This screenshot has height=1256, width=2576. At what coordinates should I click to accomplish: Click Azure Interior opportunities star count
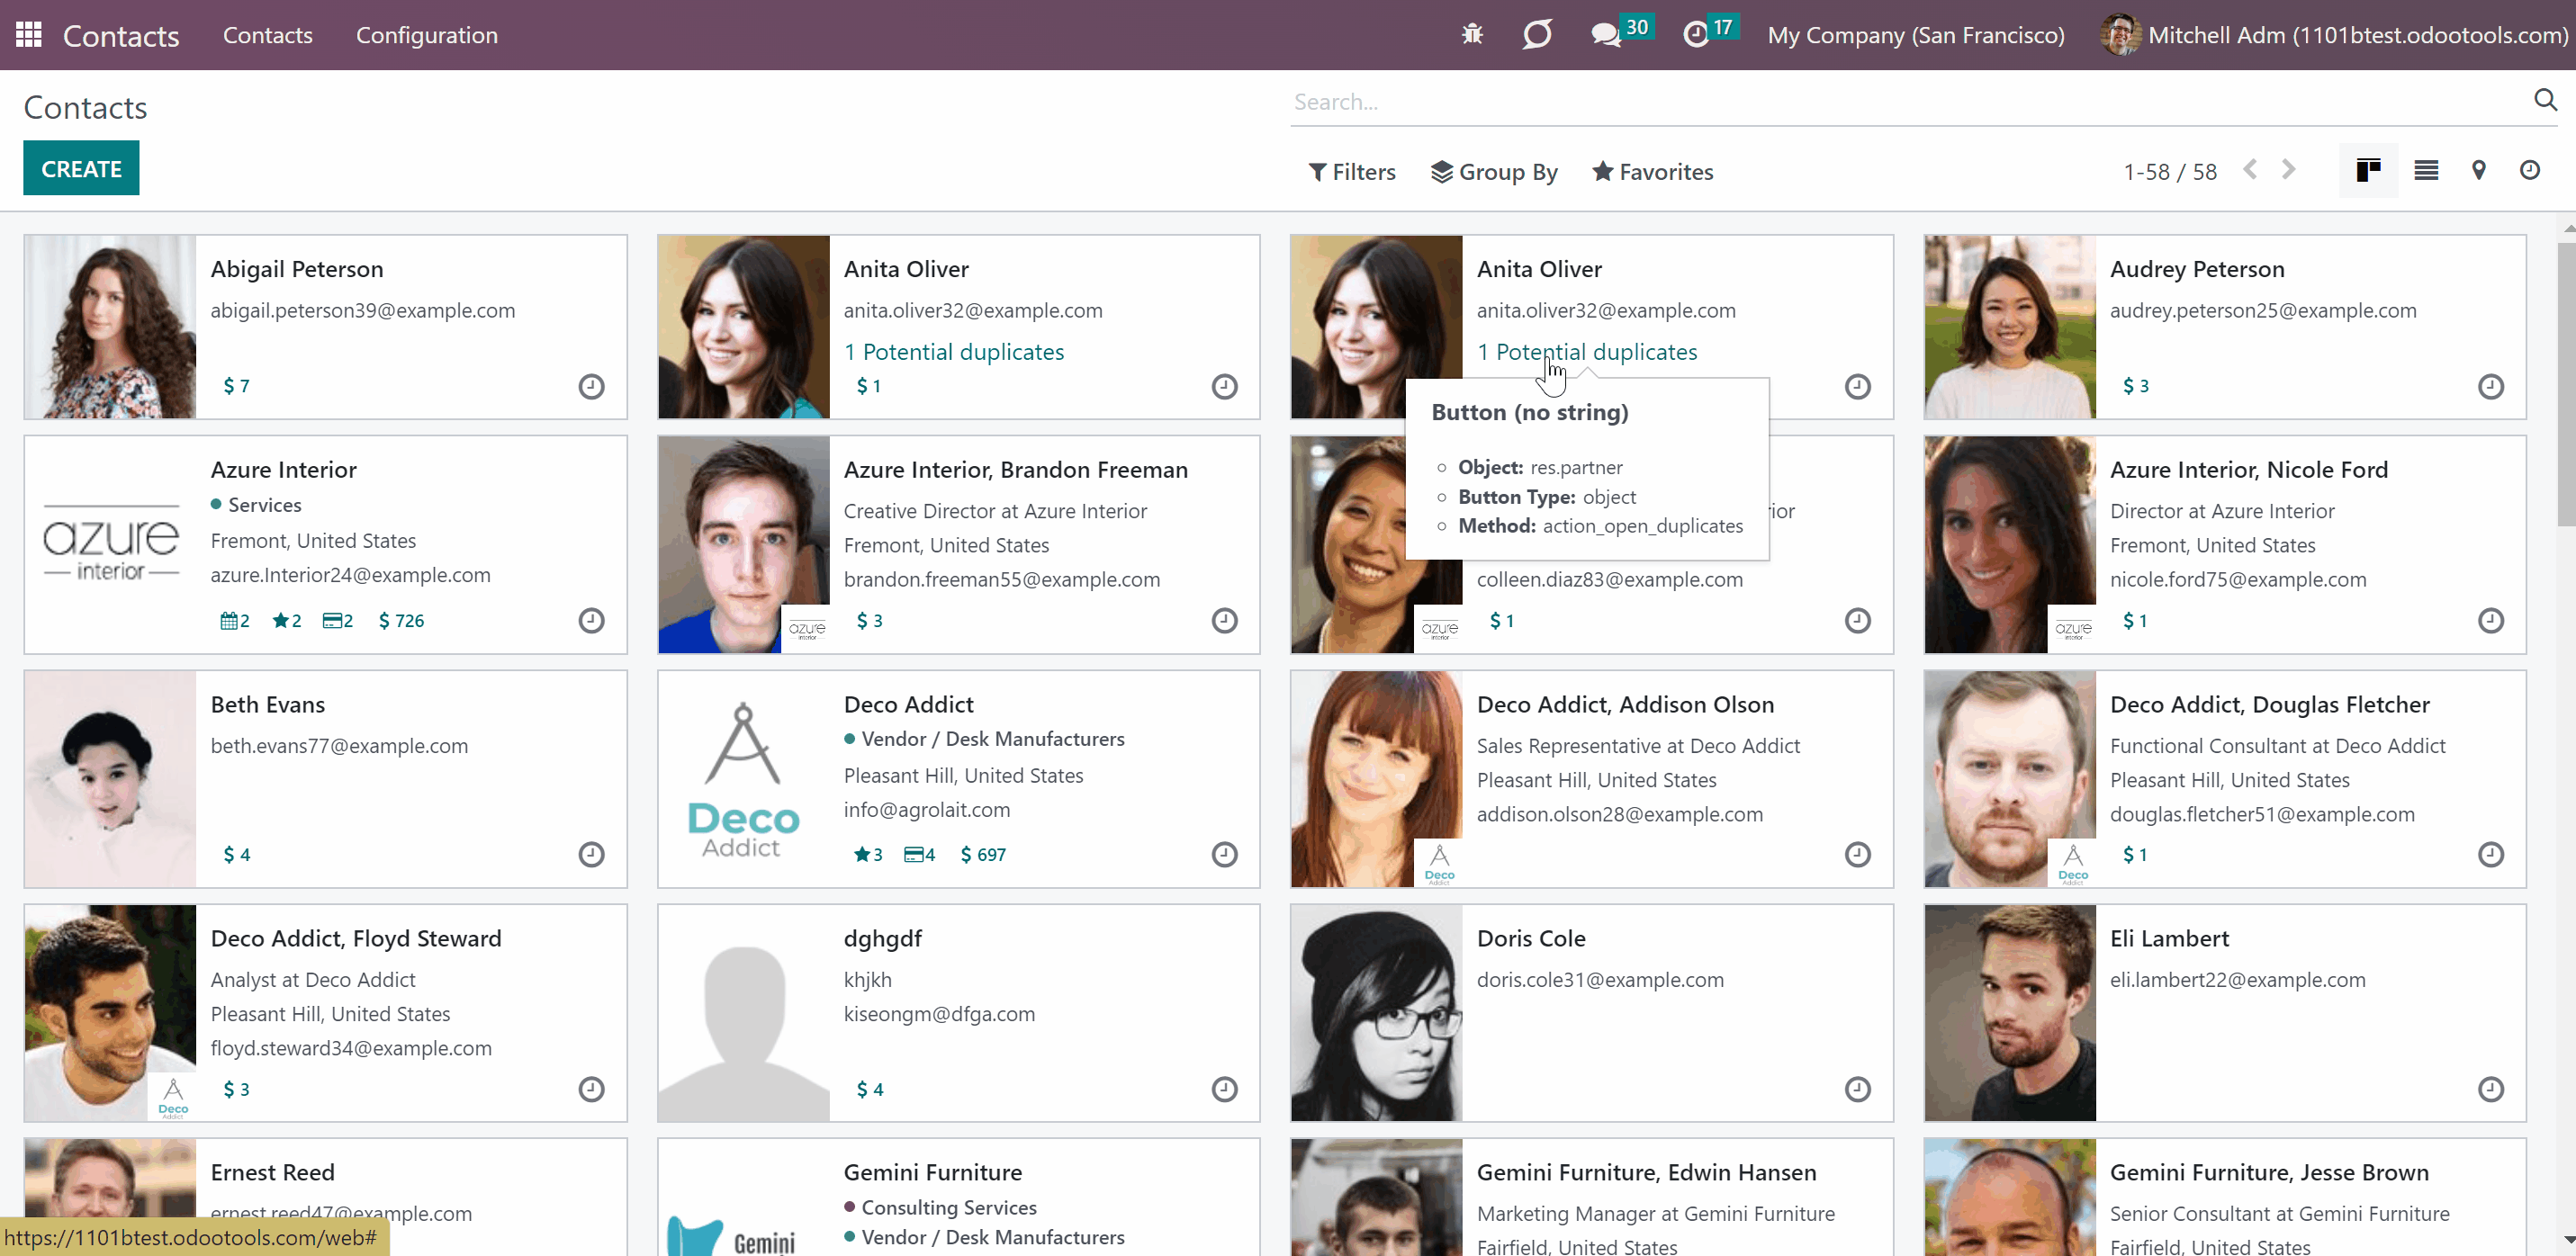pyautogui.click(x=287, y=621)
